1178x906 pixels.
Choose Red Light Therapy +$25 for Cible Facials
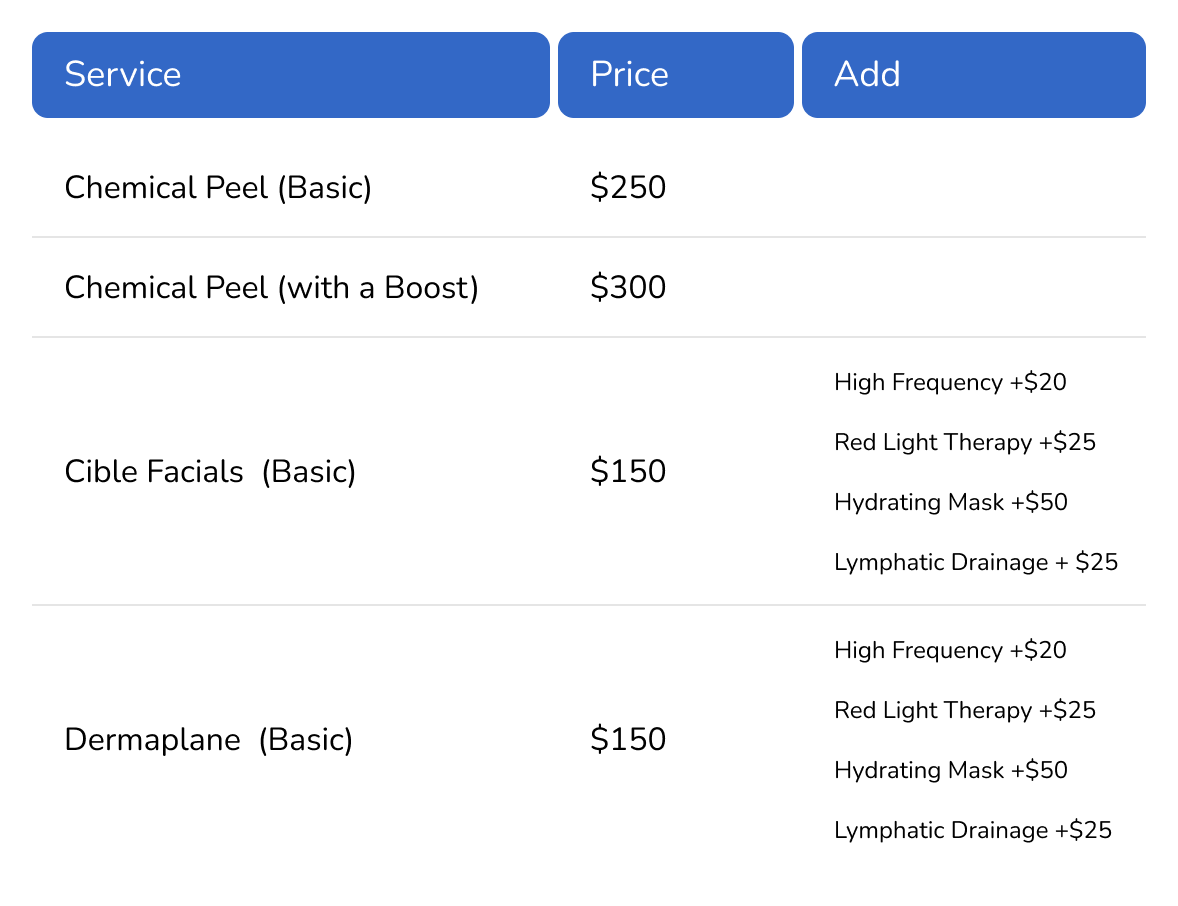click(965, 442)
